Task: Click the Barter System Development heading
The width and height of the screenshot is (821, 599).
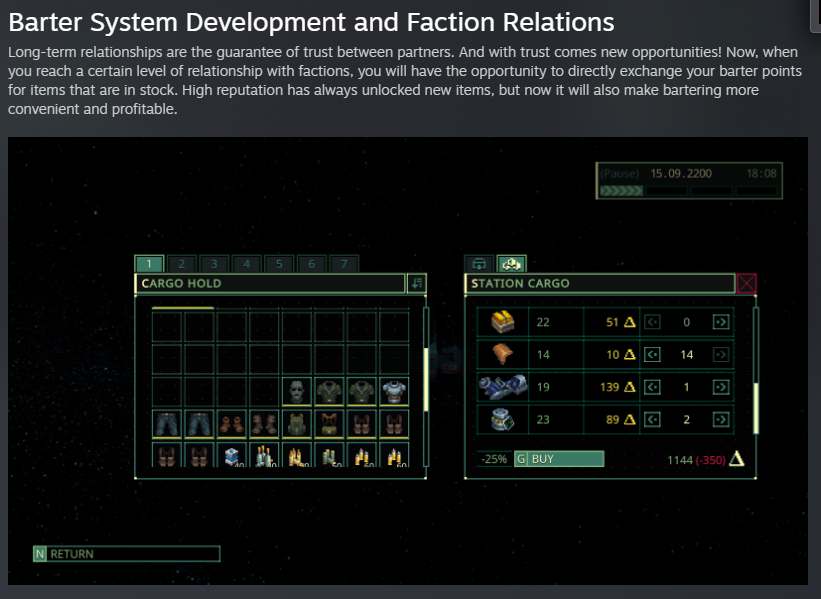Action: coord(311,22)
